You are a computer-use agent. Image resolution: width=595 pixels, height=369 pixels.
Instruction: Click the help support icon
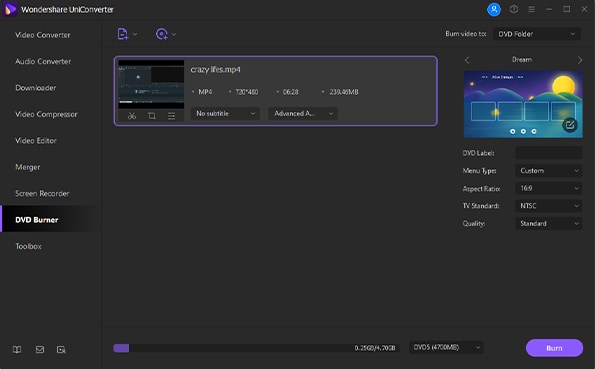[x=514, y=9]
